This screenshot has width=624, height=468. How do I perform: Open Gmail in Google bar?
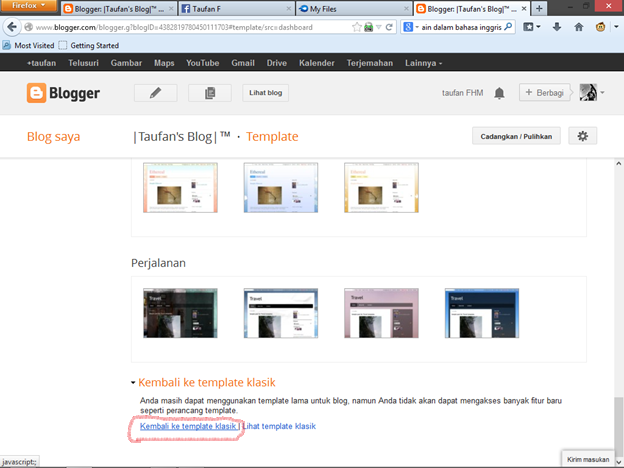coord(243,63)
